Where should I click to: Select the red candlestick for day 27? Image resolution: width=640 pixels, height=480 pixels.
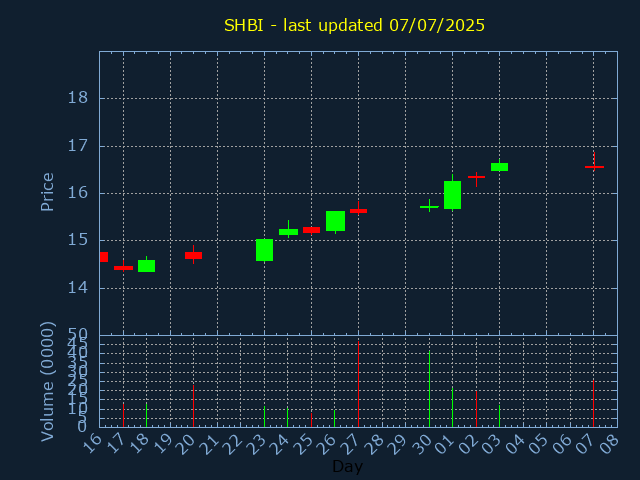point(358,211)
